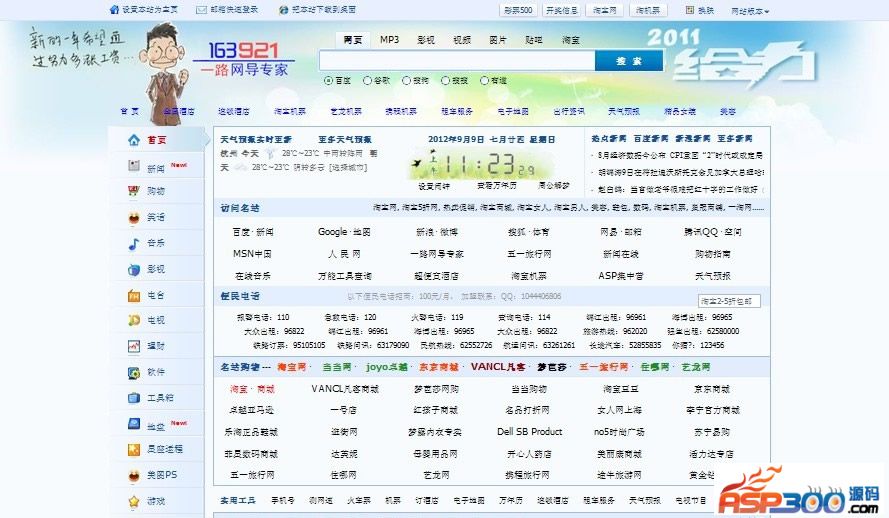Select the 搜搜 search engine radio button
The height and width of the screenshot is (518, 889).
(446, 80)
